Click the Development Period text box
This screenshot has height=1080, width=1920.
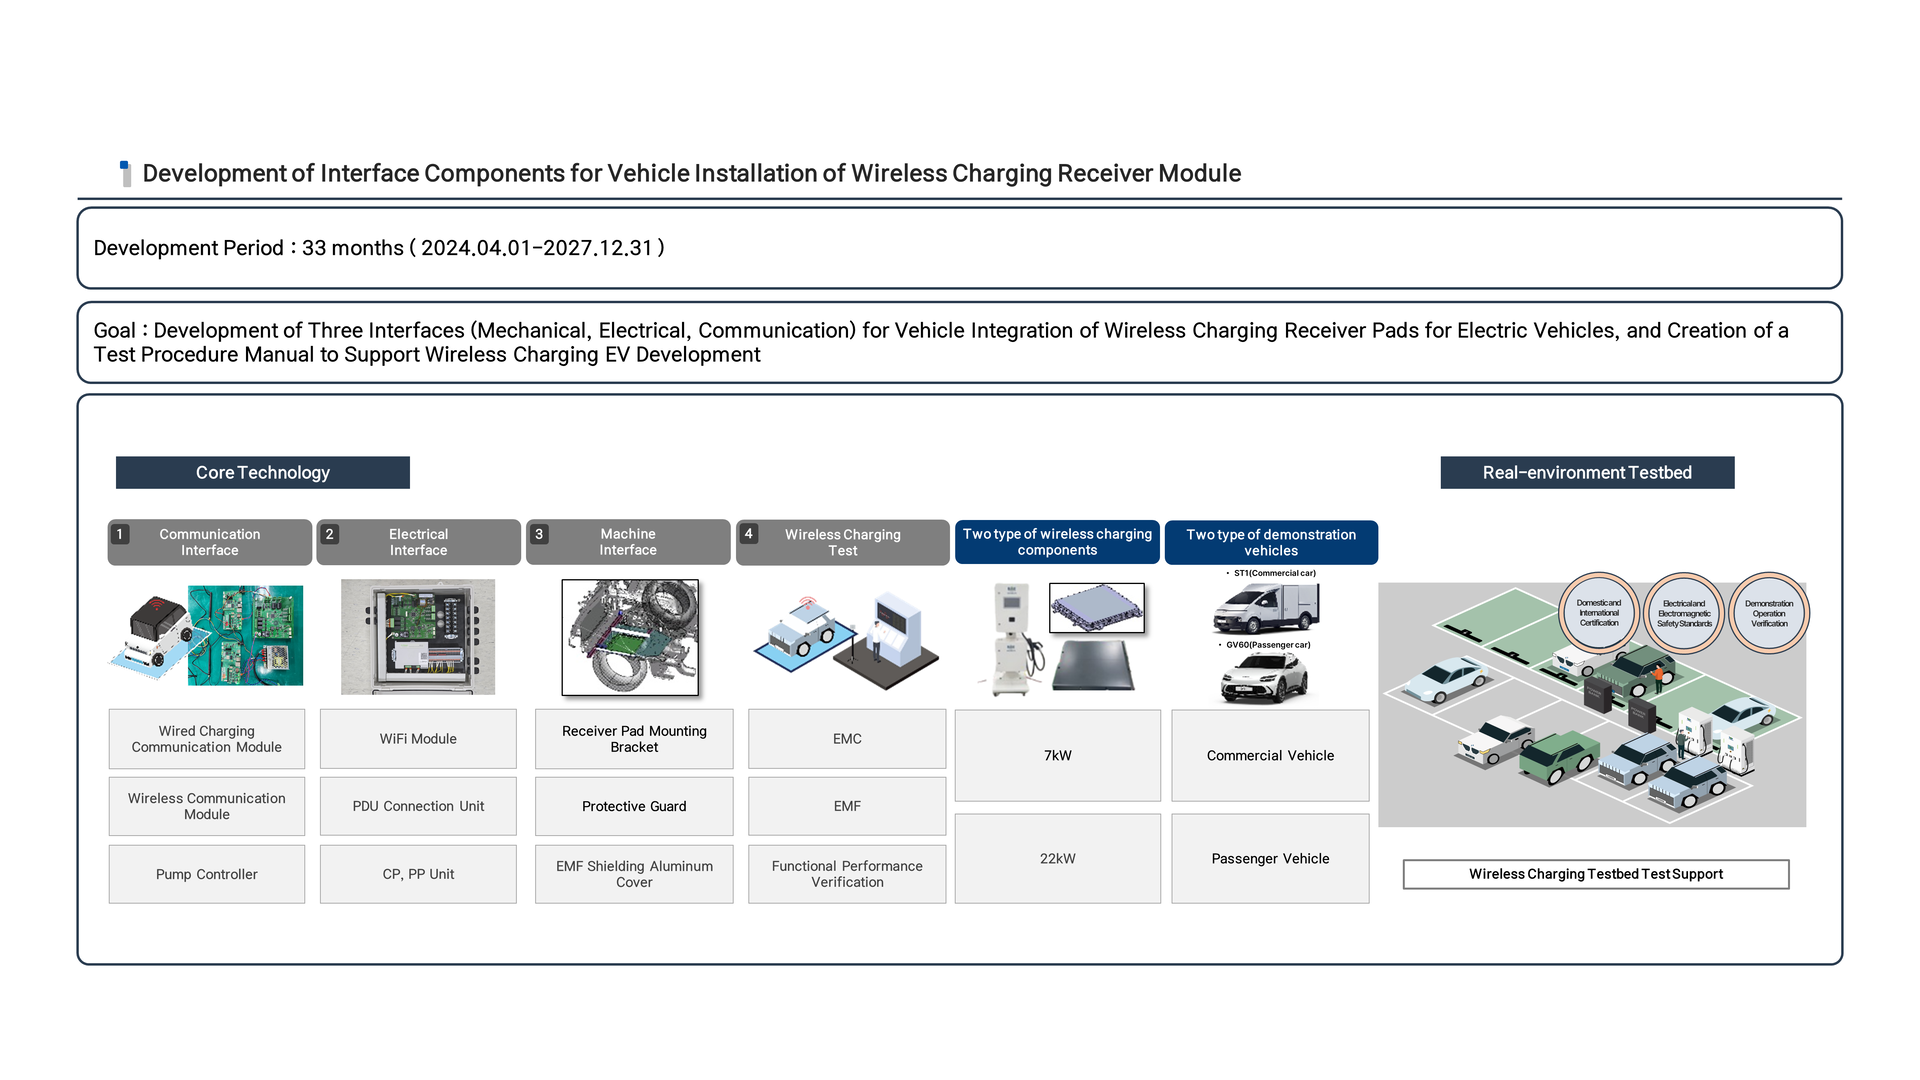(959, 248)
